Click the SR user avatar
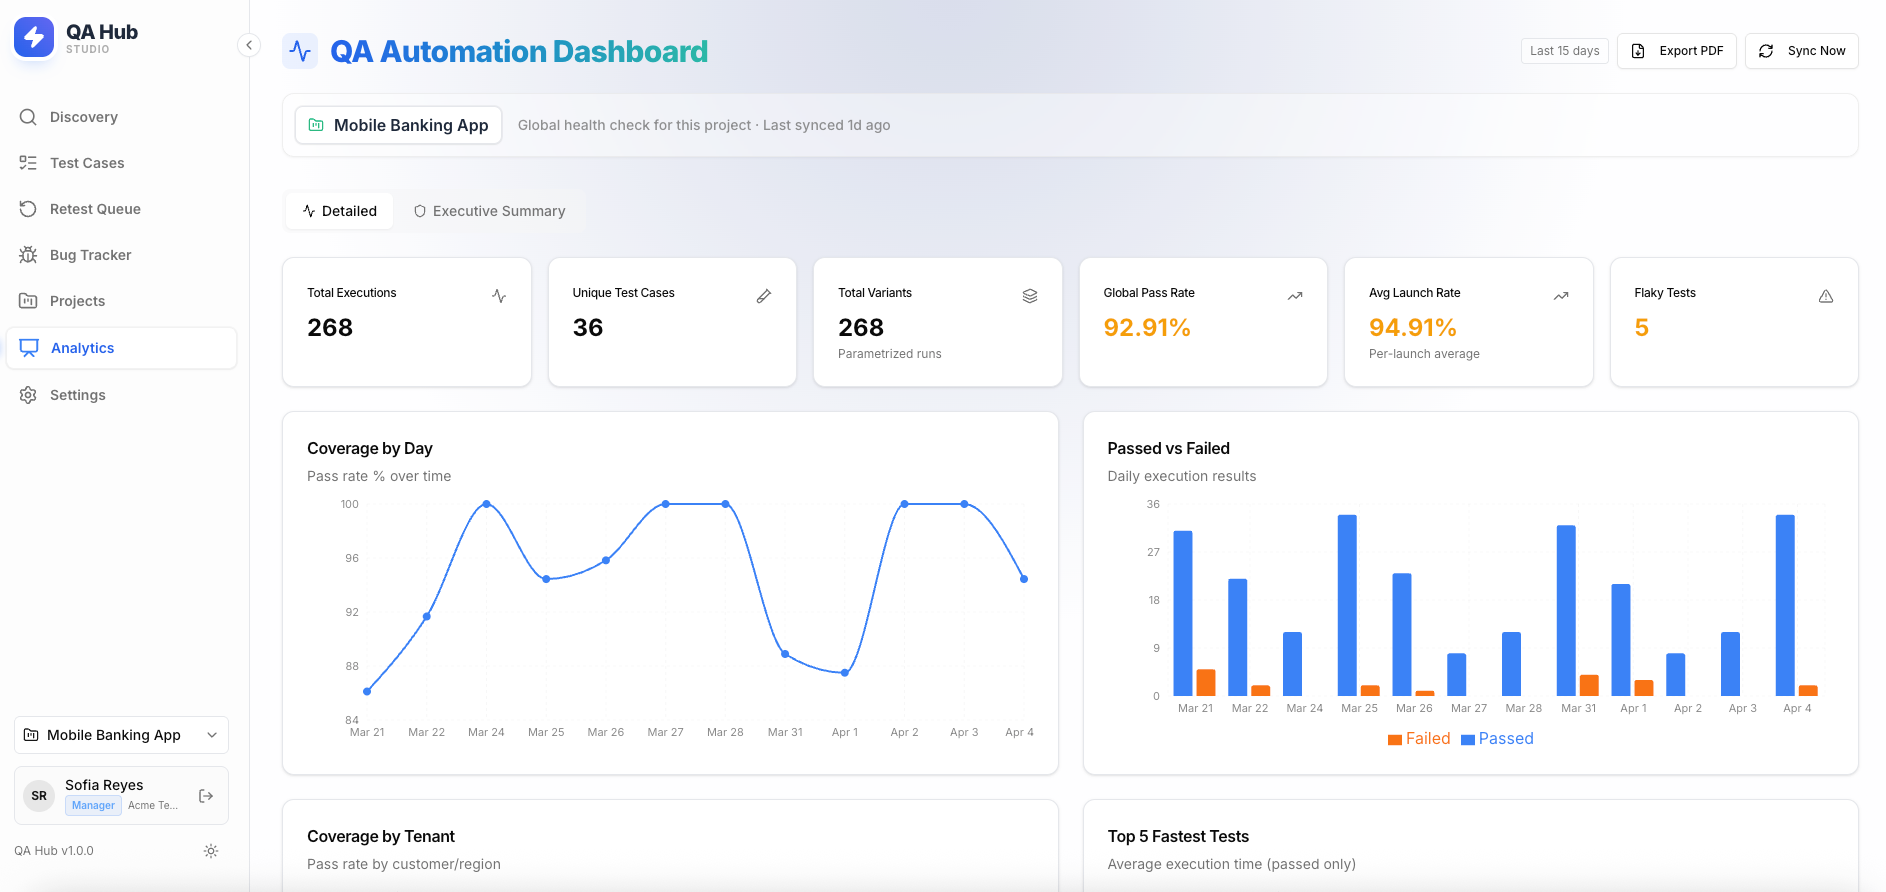The image size is (1886, 892). pyautogui.click(x=39, y=796)
